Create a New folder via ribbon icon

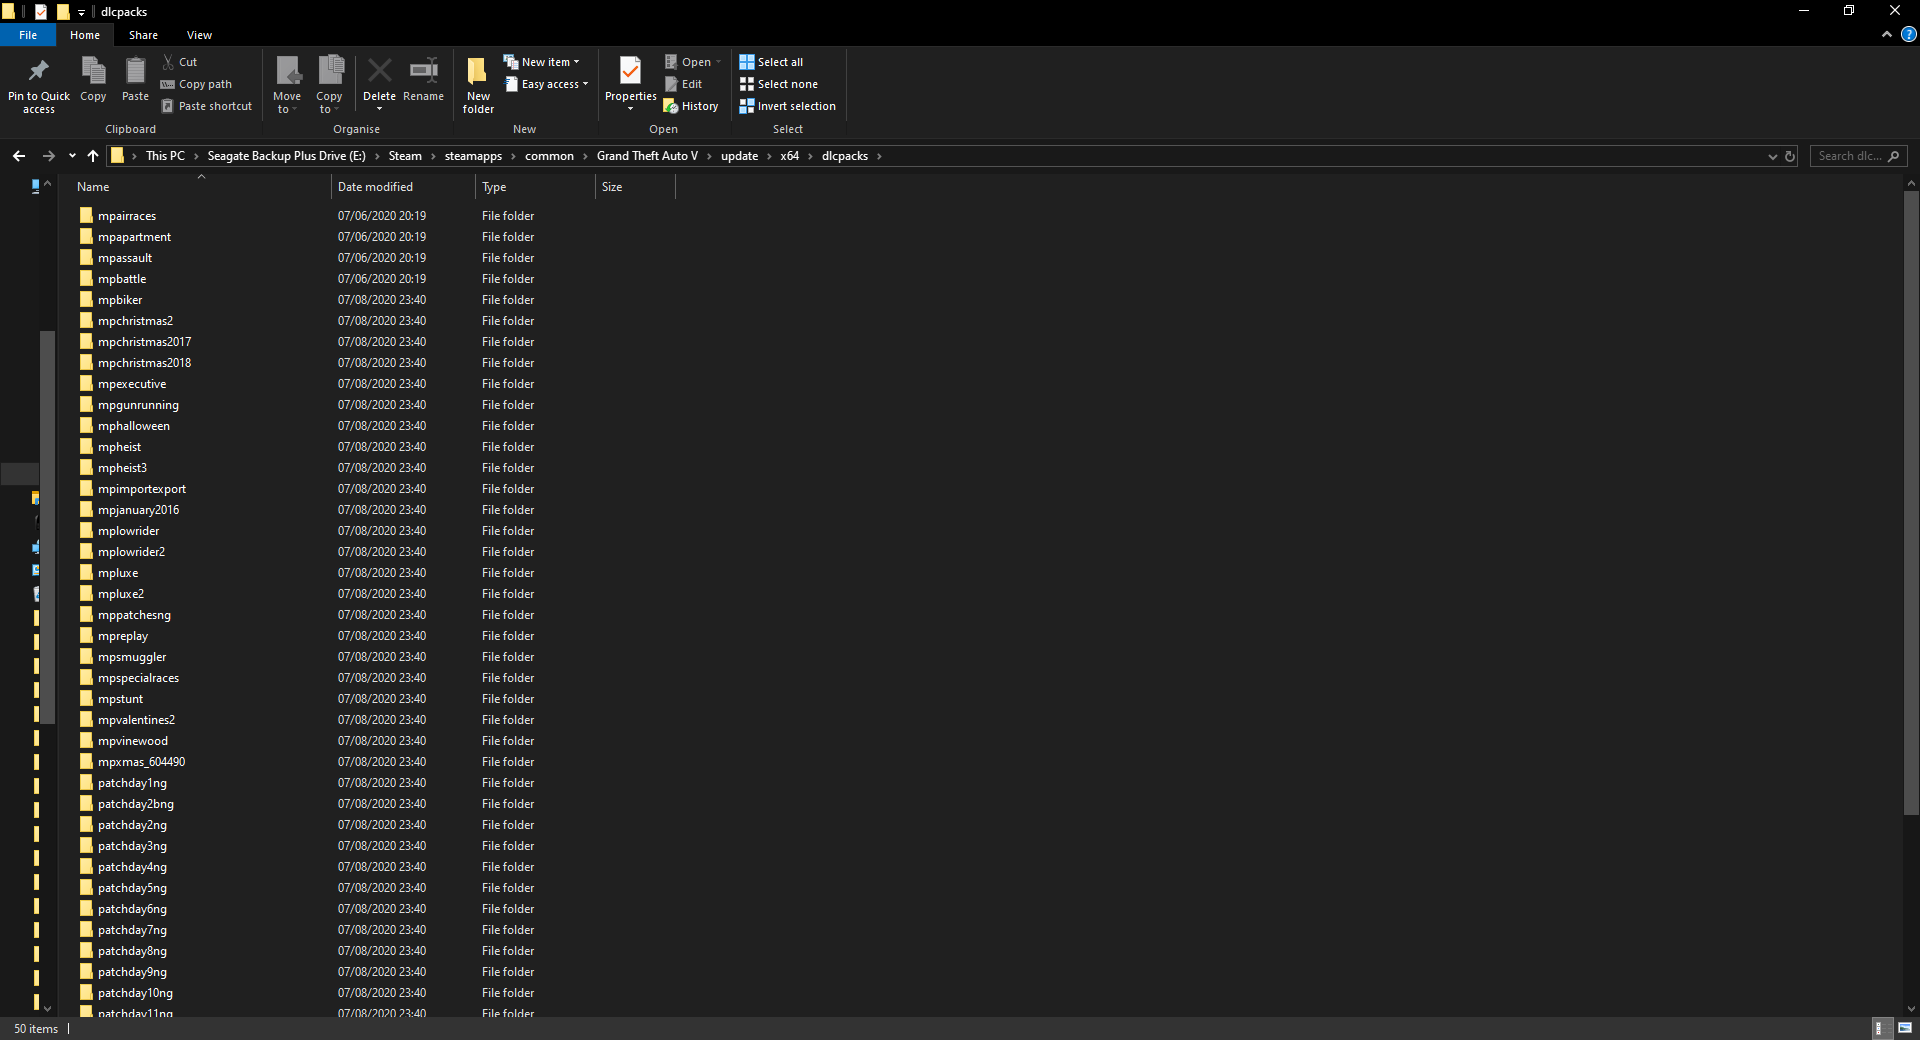pos(478,71)
